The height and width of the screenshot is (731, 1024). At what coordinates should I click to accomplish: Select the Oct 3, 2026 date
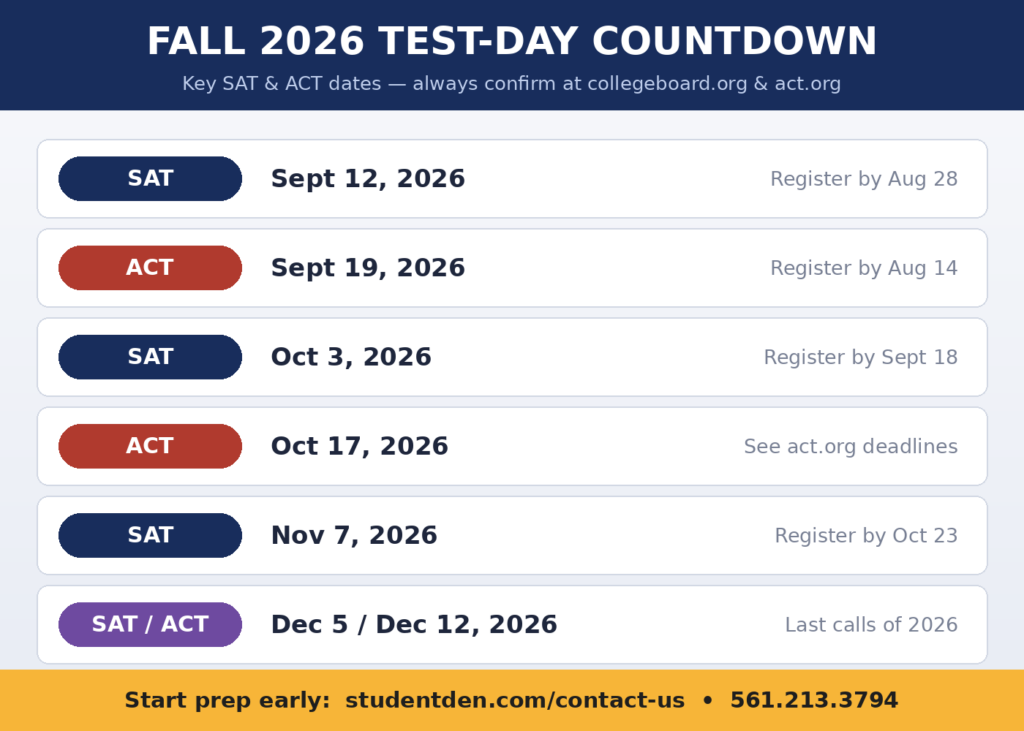tap(351, 357)
